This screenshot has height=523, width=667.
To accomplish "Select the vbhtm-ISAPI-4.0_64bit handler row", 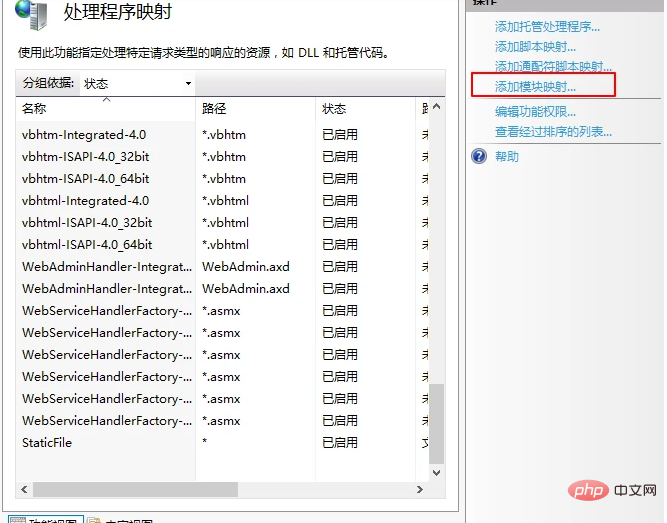I will pyautogui.click(x=222, y=179).
